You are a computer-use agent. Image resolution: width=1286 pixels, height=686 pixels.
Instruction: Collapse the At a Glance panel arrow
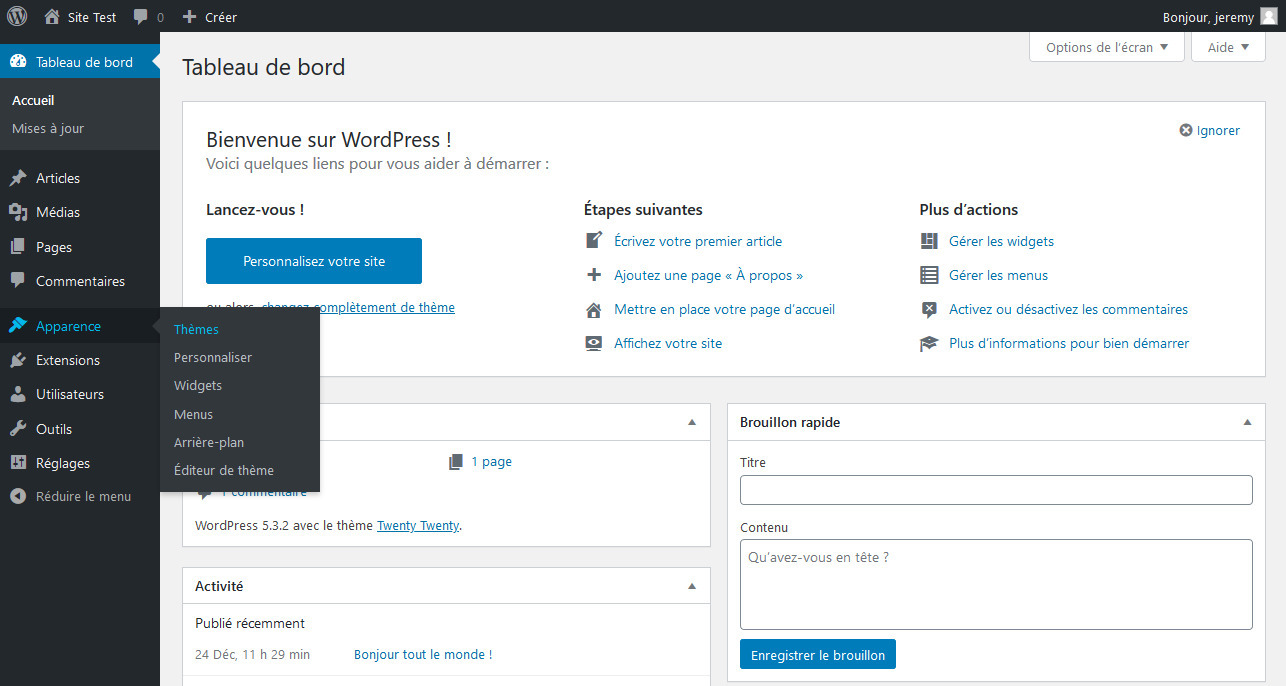point(692,422)
